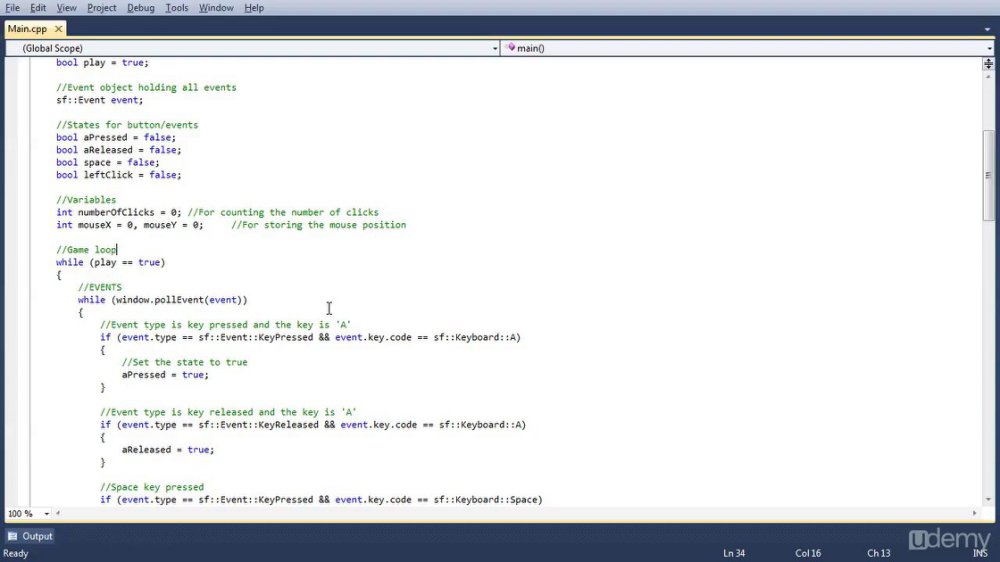Click the Output panel icon
Image resolution: width=1000 pixels, height=562 pixels.
click(13, 536)
